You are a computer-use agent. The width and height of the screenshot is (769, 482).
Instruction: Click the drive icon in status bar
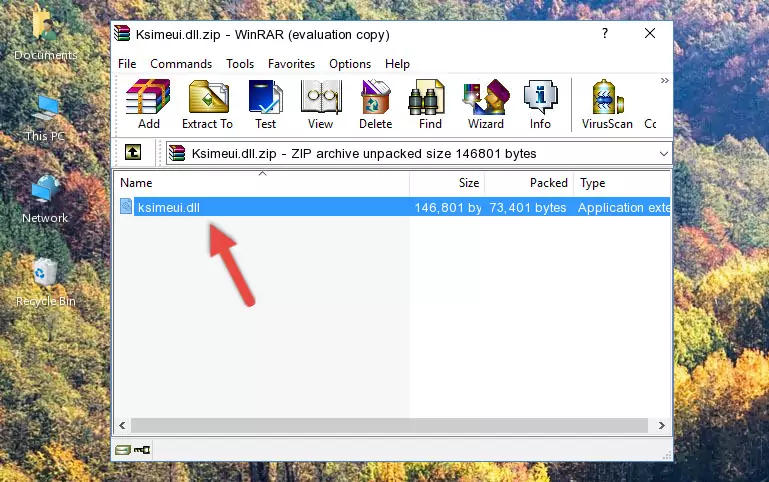[123, 449]
